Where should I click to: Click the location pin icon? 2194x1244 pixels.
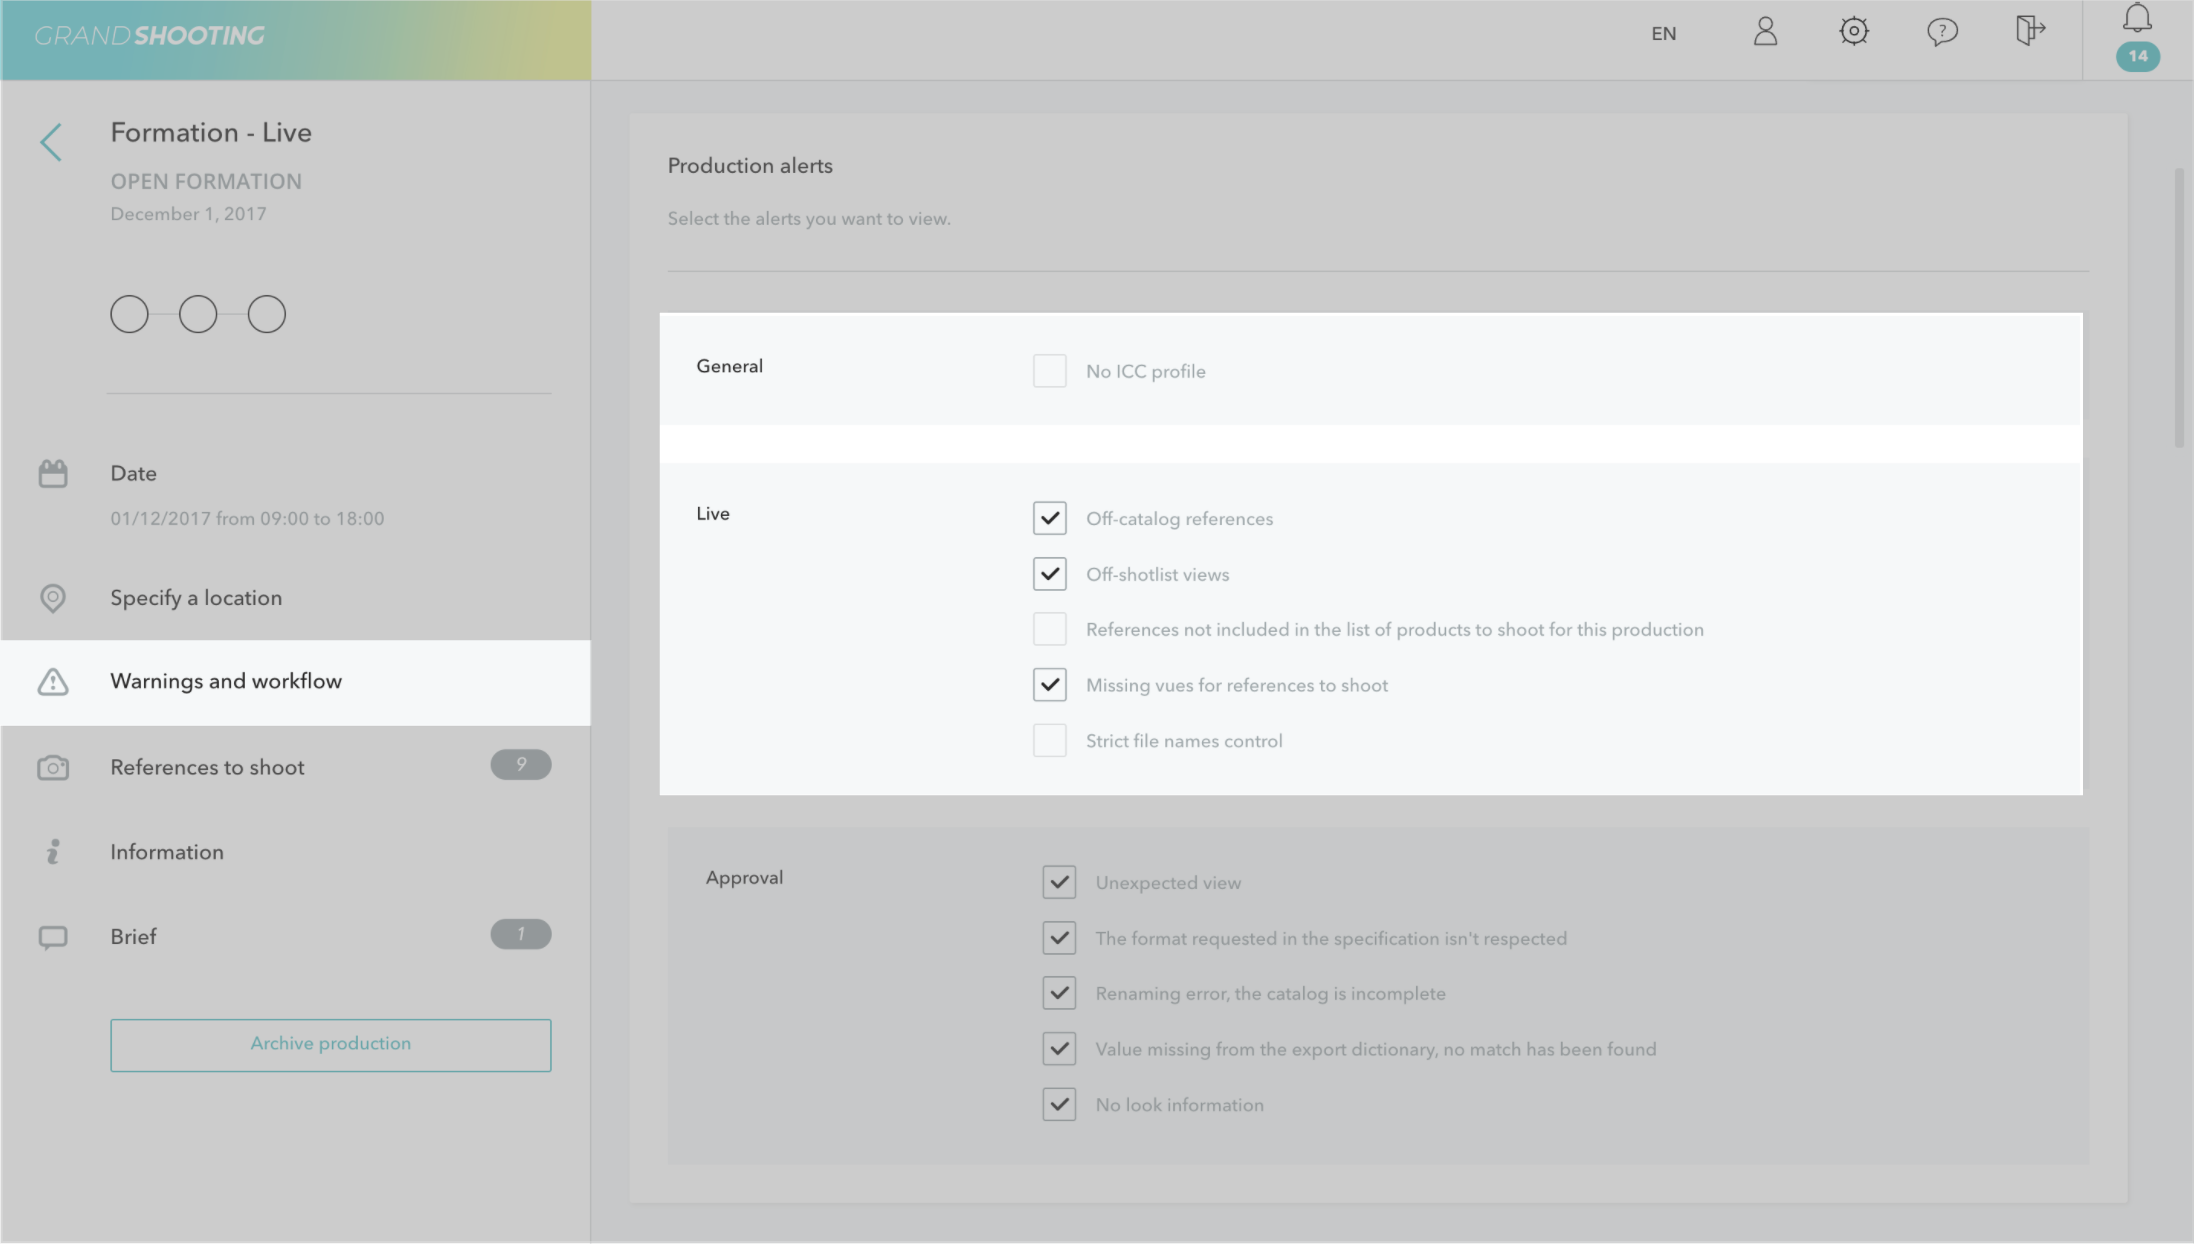[x=53, y=598]
